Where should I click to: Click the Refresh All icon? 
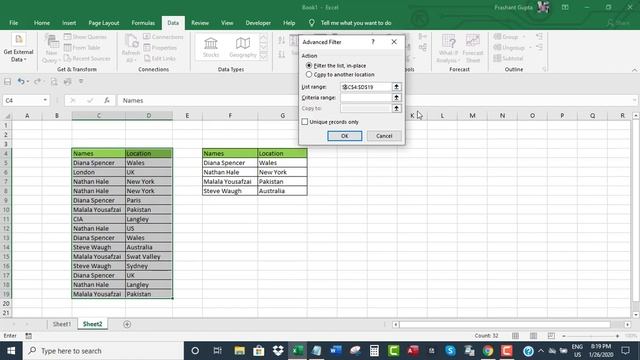131,48
